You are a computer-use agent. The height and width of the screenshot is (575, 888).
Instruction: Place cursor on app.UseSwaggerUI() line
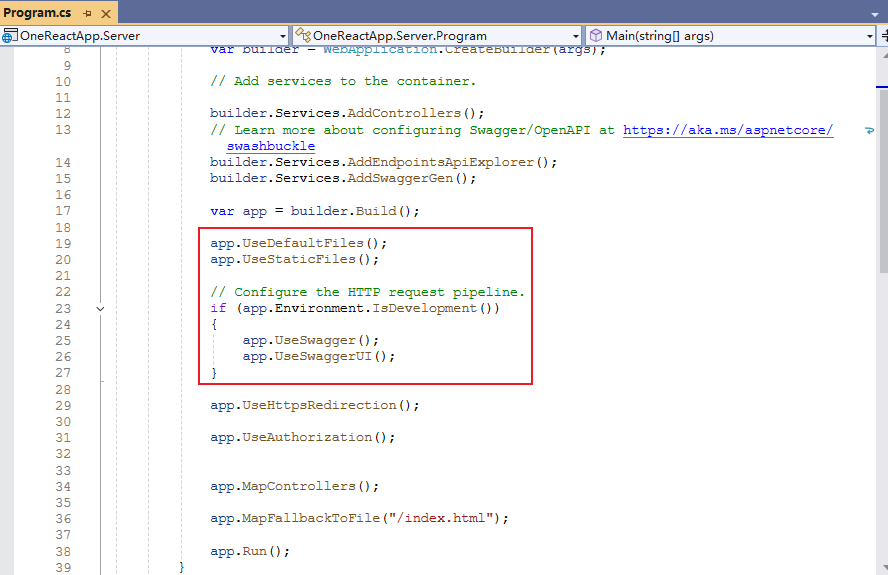pos(318,357)
